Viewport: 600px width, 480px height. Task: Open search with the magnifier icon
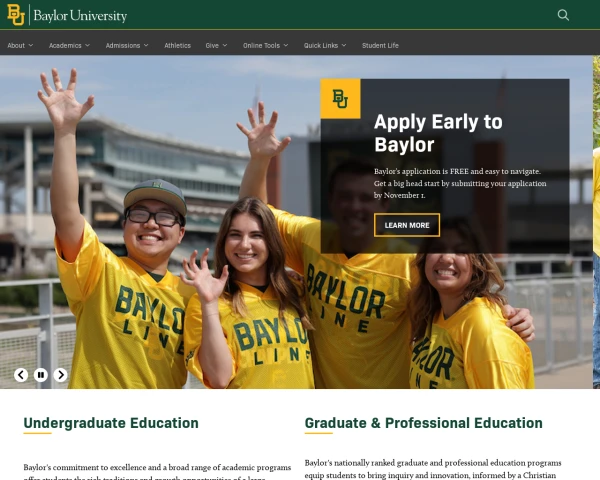pyautogui.click(x=563, y=15)
